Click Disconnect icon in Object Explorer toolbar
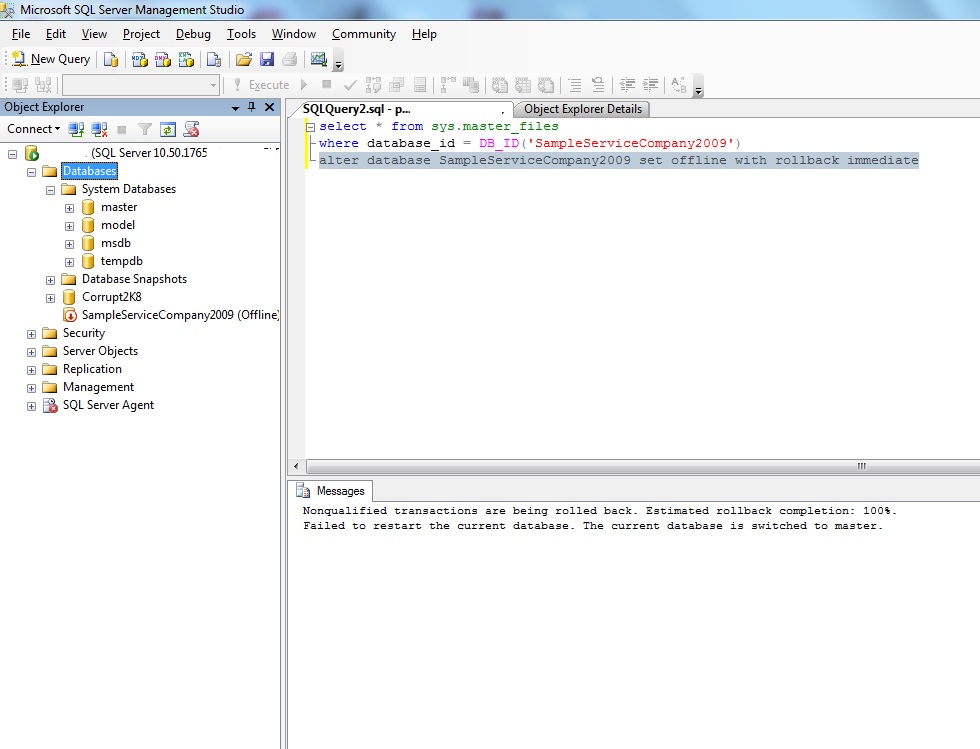980x749 pixels. pos(99,129)
